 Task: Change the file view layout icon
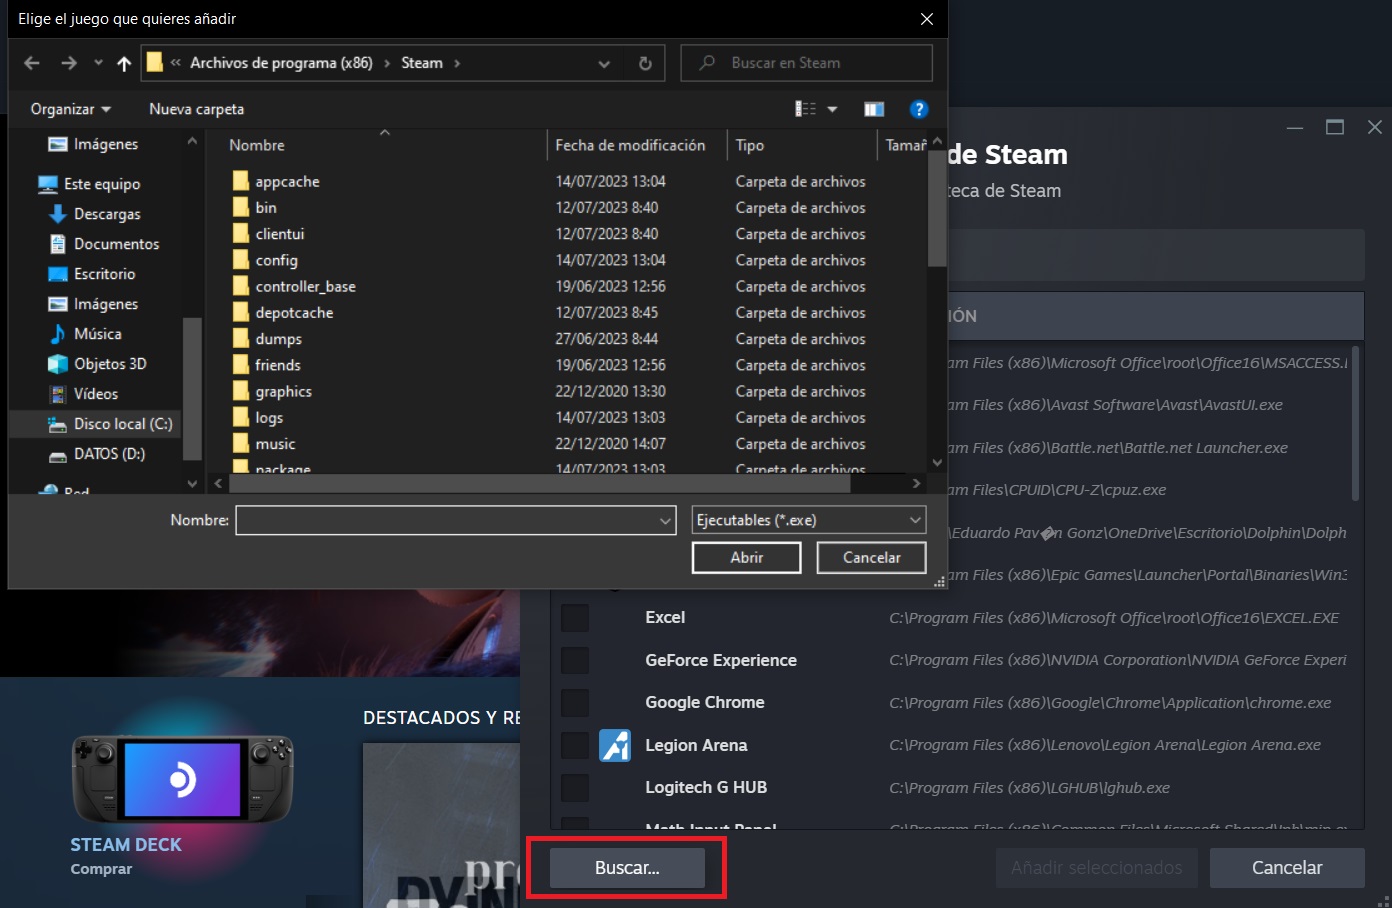point(805,109)
